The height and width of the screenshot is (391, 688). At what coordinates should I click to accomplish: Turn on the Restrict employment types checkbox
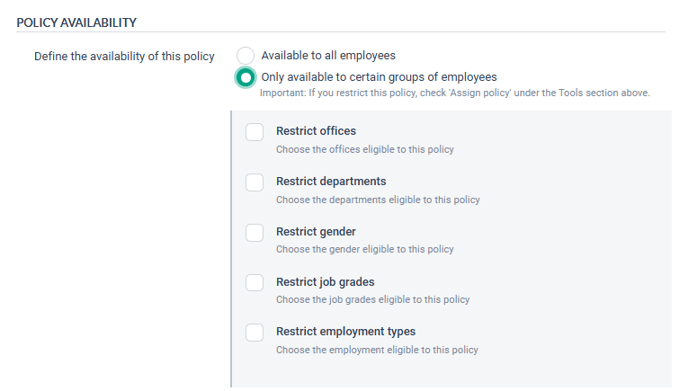pos(254,333)
